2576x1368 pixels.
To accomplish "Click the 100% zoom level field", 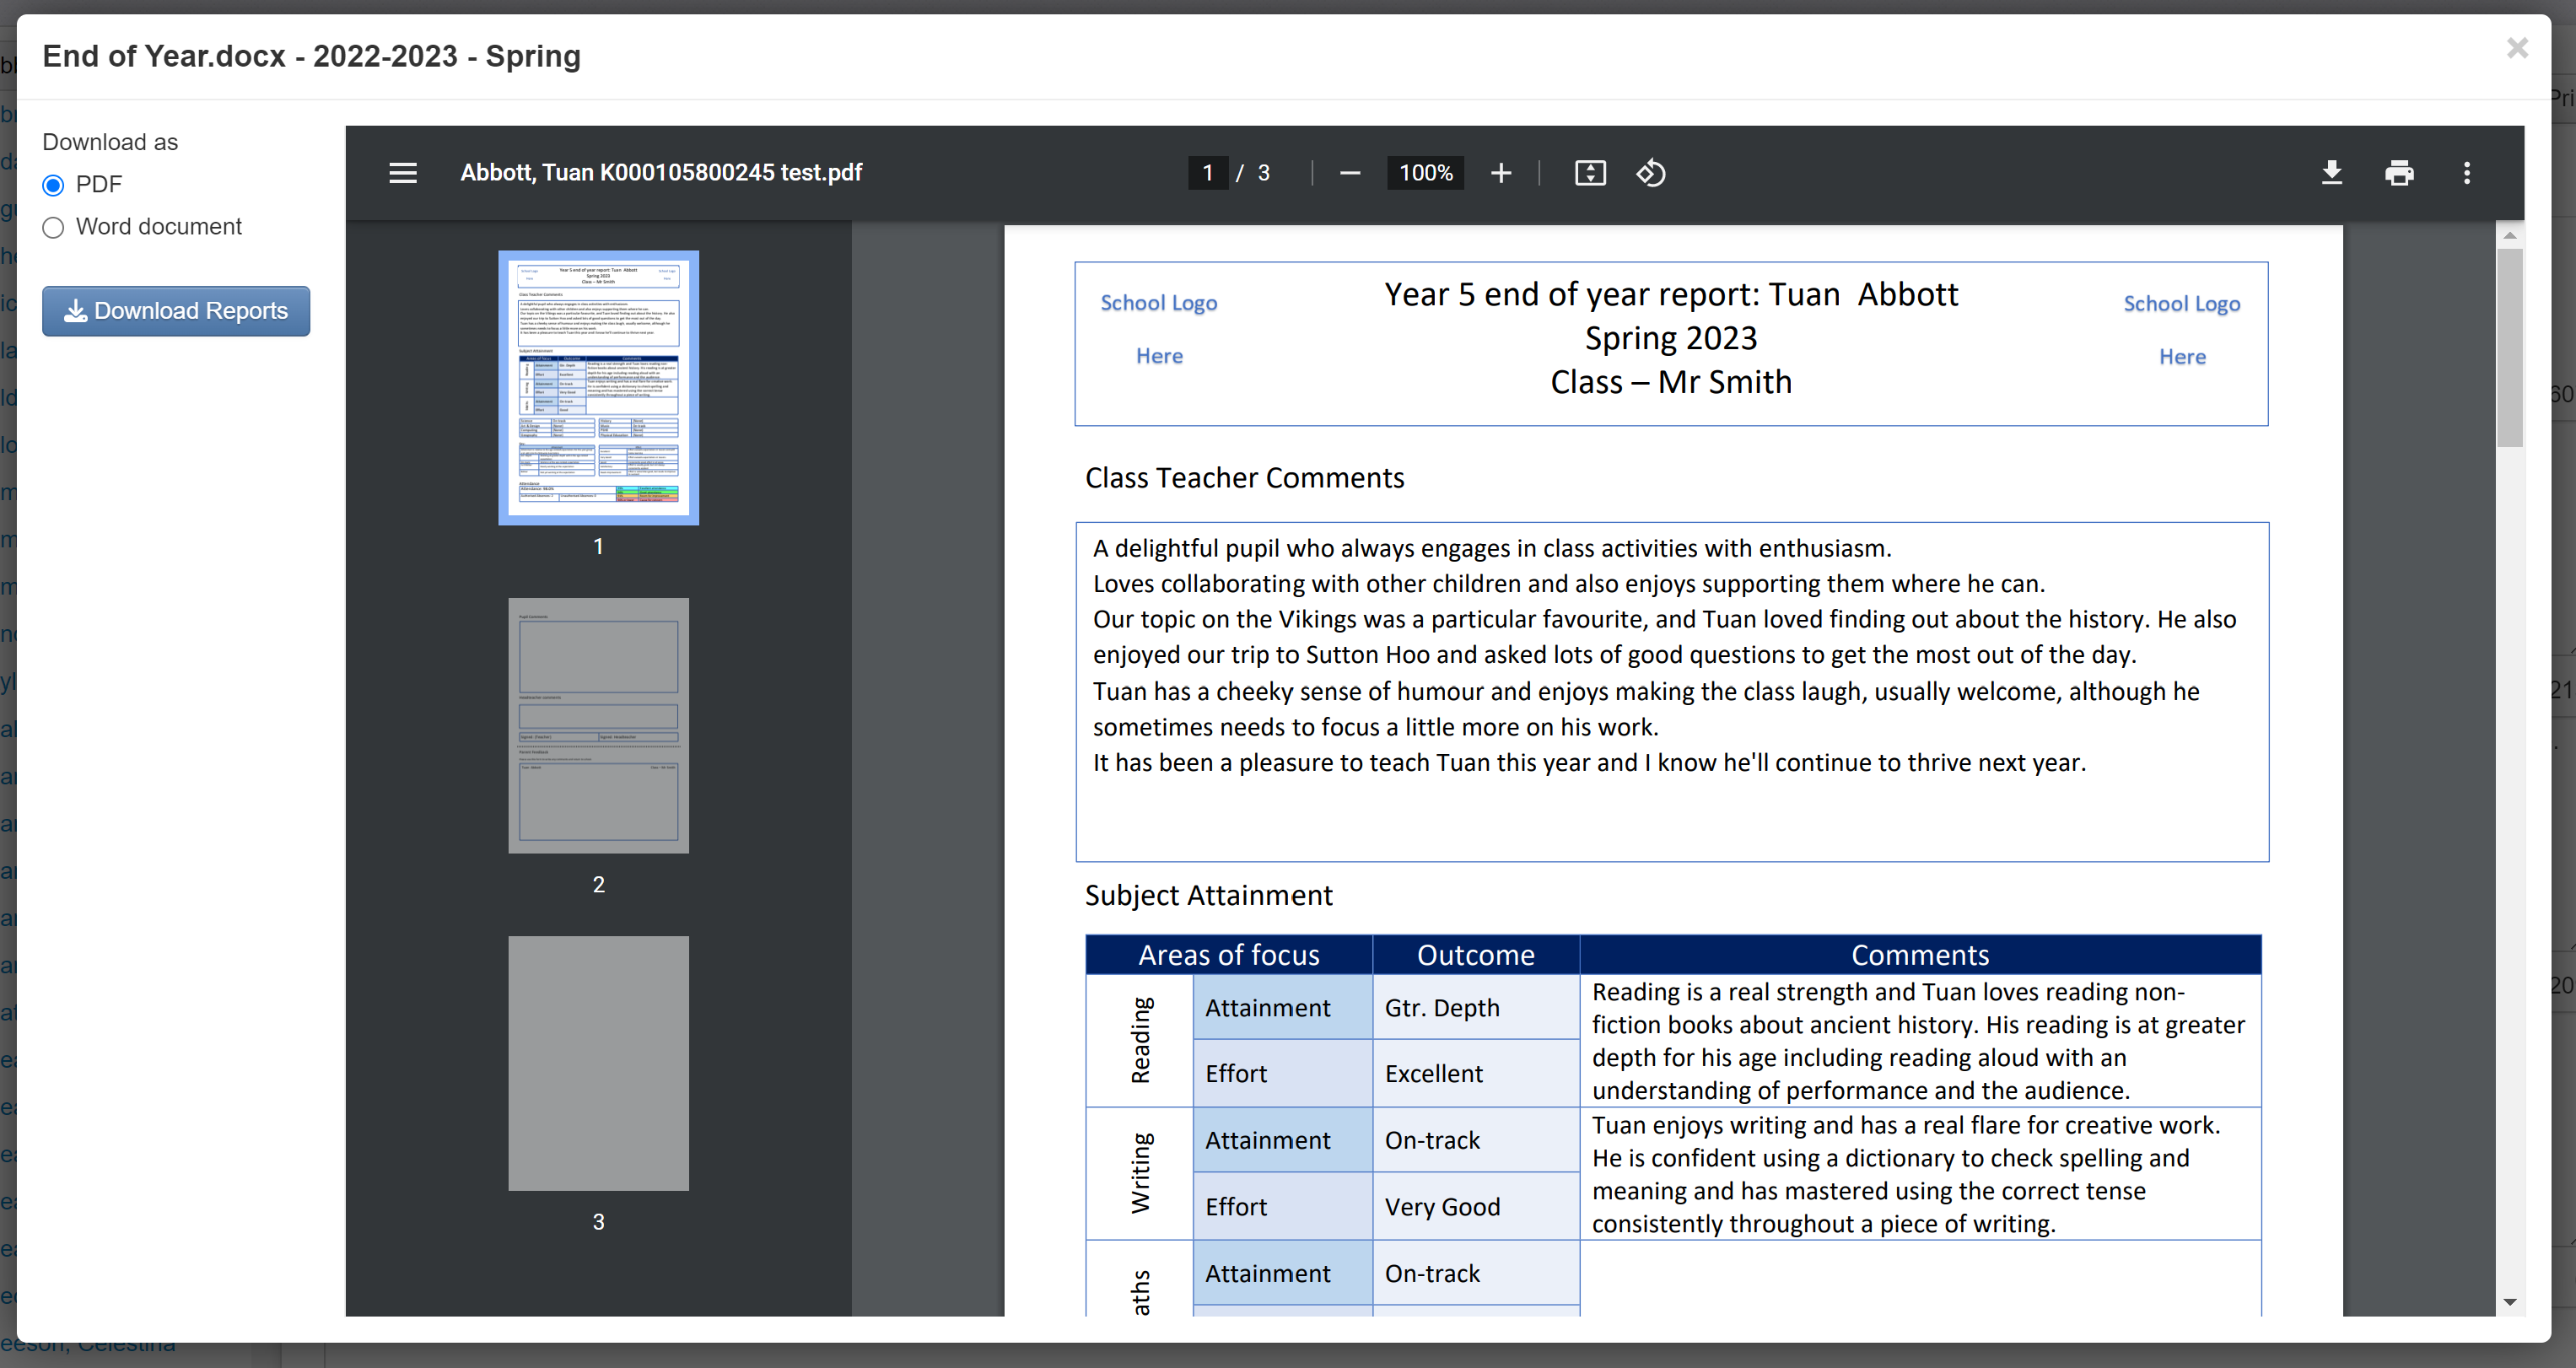I will (1425, 173).
